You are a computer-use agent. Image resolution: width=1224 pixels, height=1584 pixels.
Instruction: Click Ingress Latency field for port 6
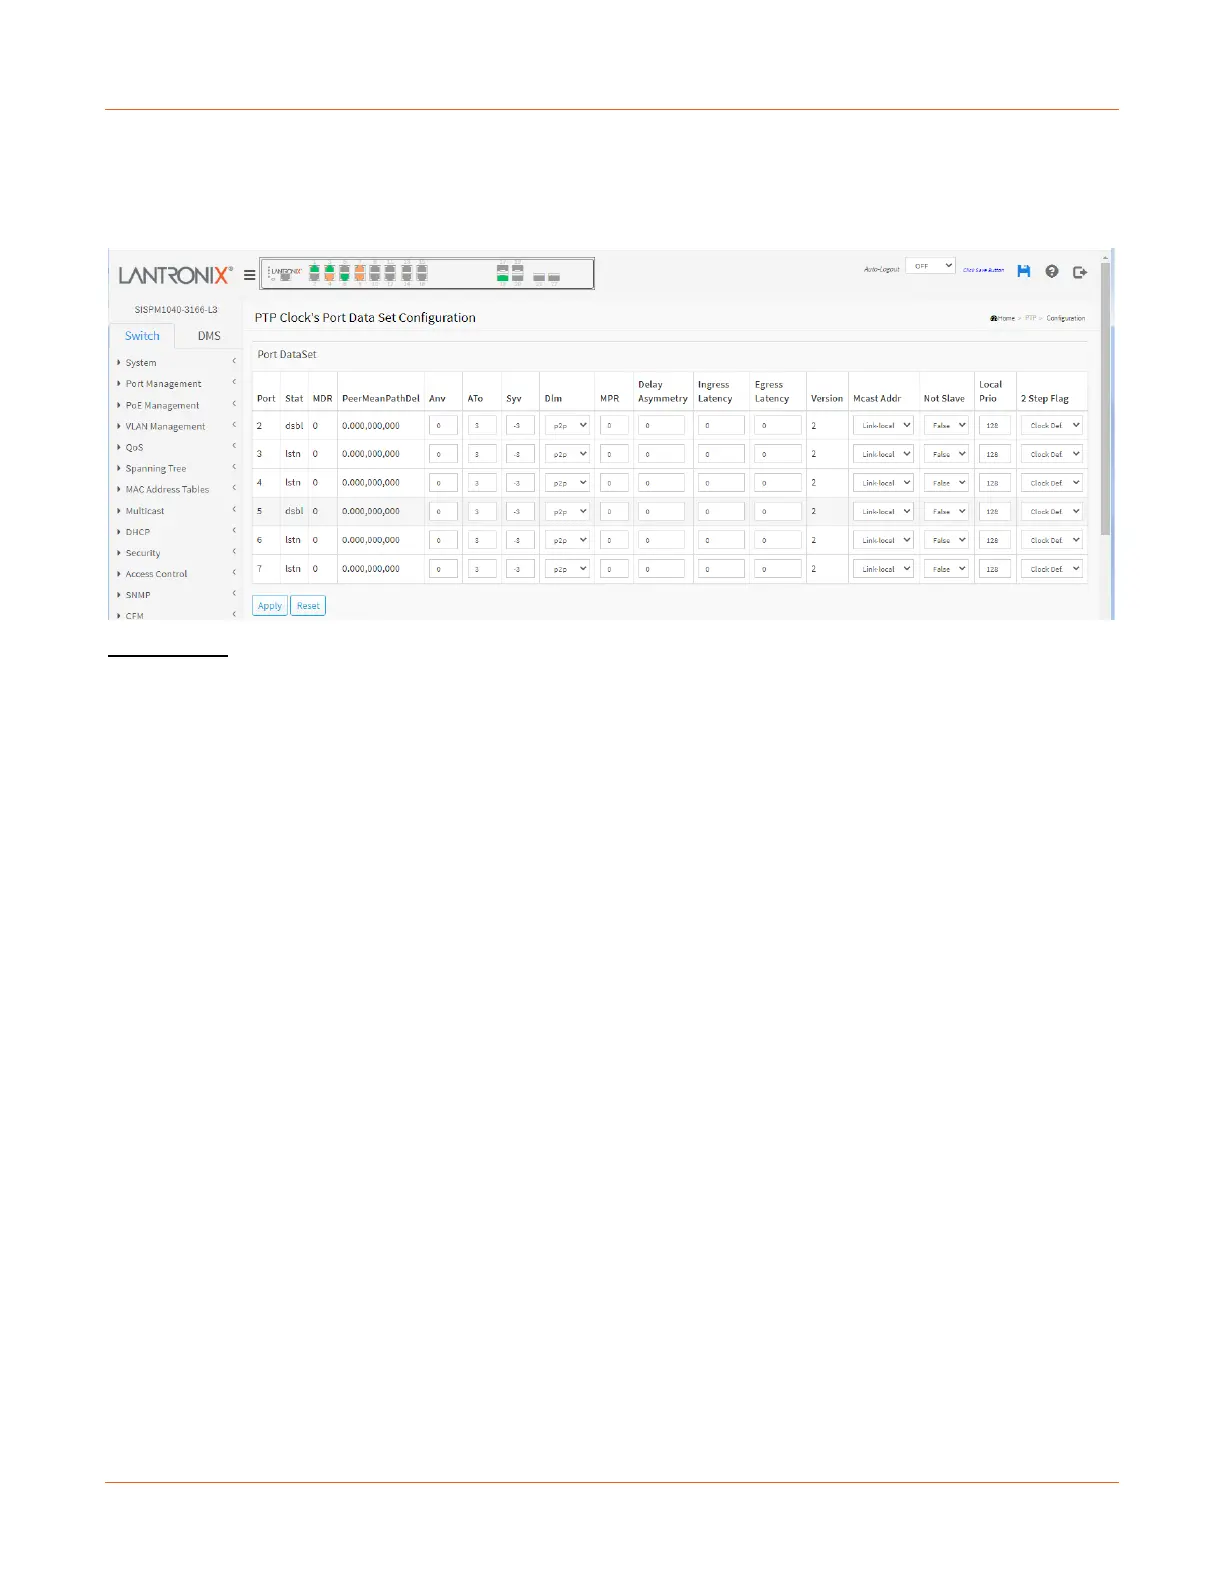pyautogui.click(x=721, y=540)
